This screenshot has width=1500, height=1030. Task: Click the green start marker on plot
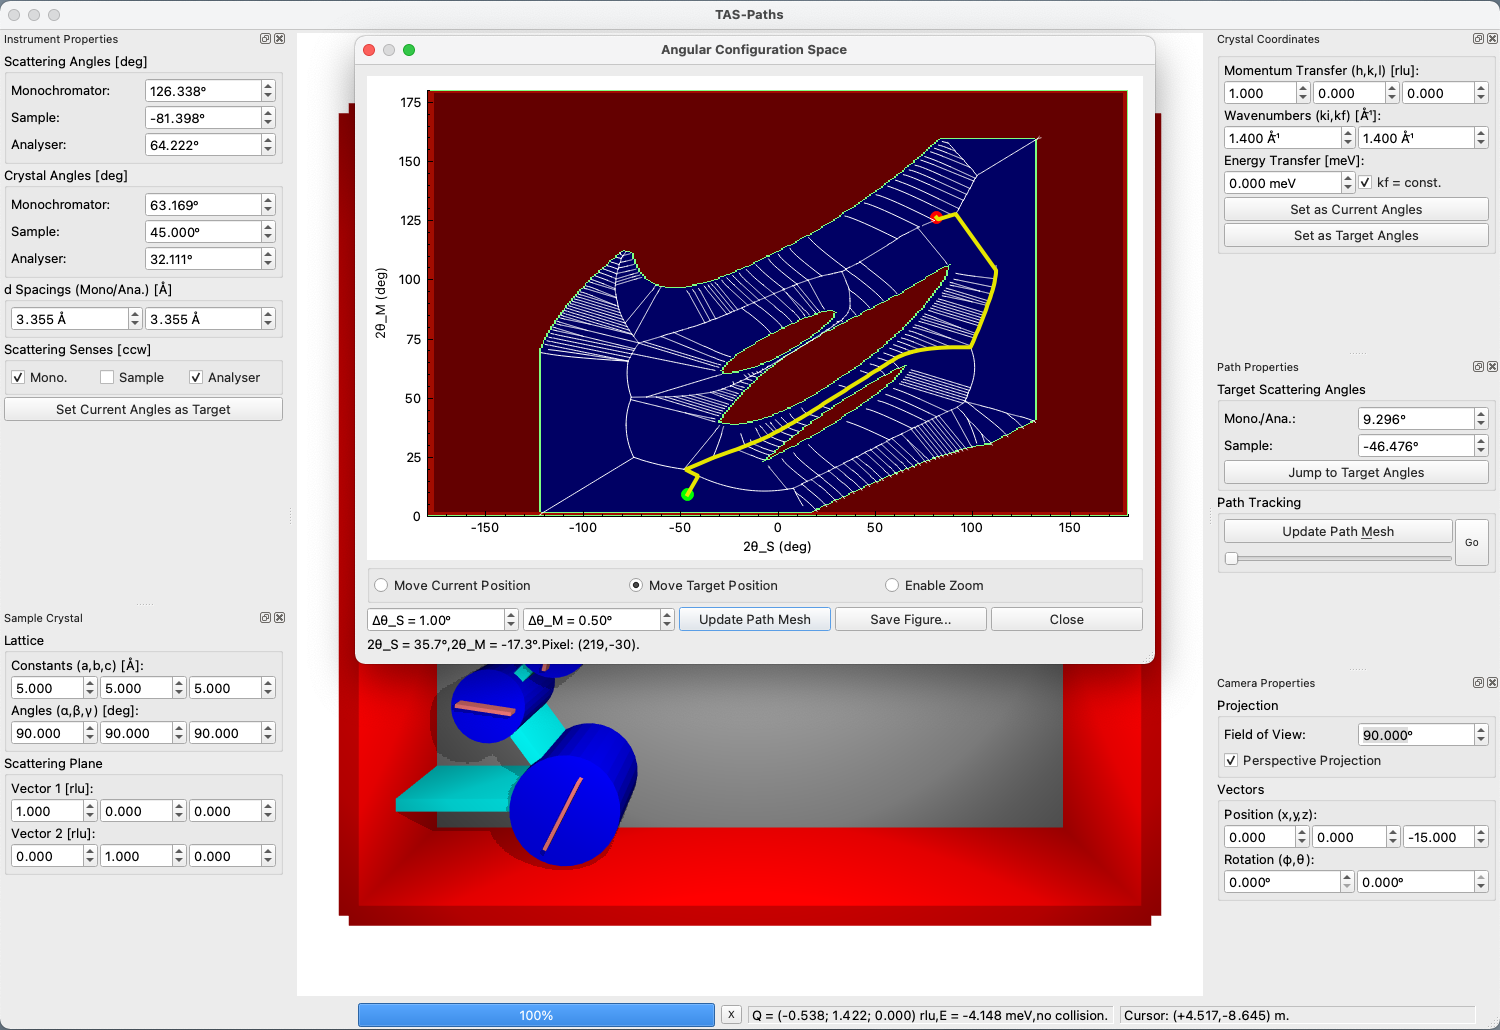click(687, 494)
